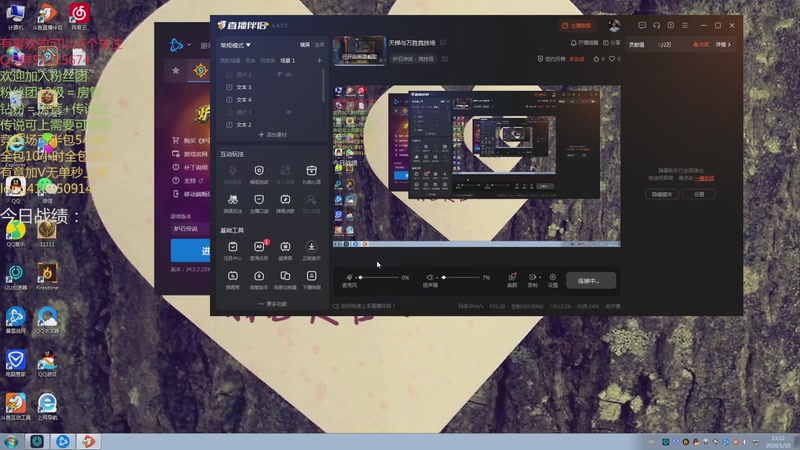The width and height of the screenshot is (800, 450).
Task: Select the second scene tab in scene list
Action: click(250, 60)
